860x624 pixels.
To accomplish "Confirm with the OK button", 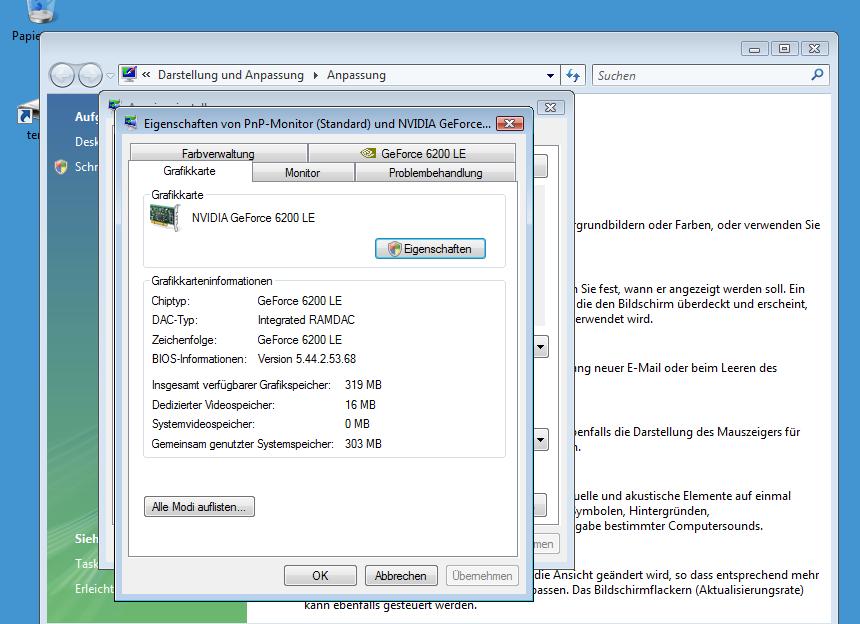I will [x=320, y=576].
